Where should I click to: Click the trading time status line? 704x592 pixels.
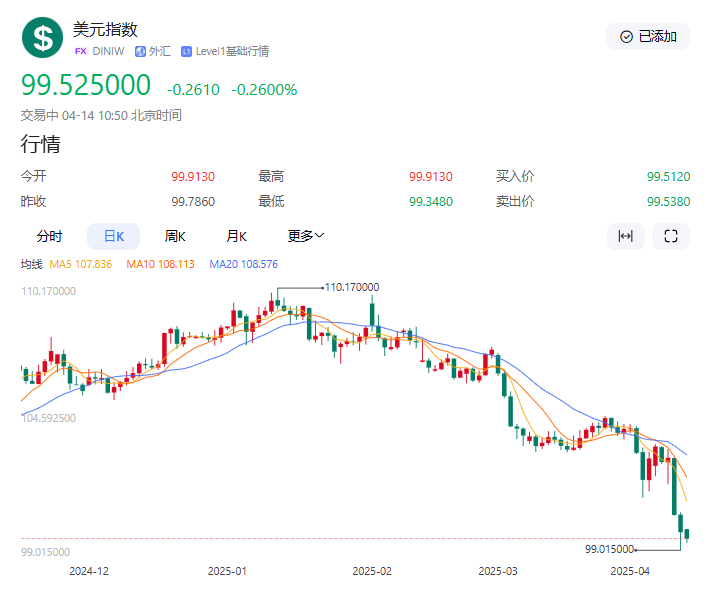[x=101, y=115]
